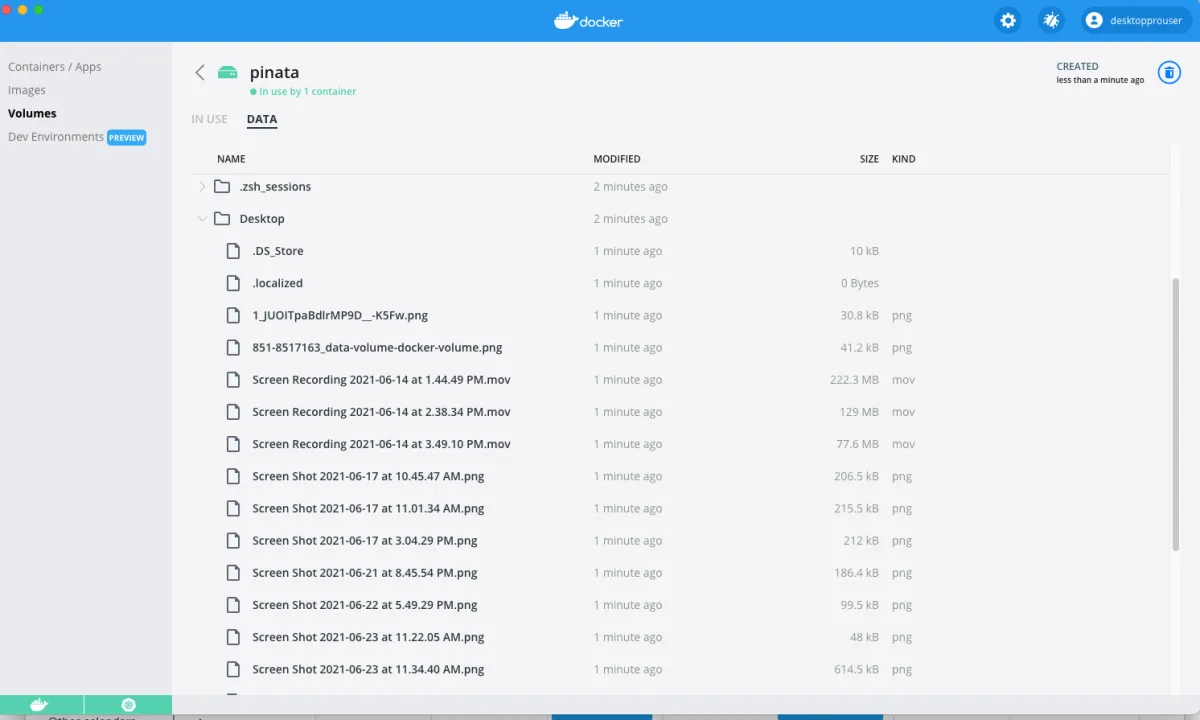Select Screen Recording 2021-06-14 at 2.38.34 PM.mov
The height and width of the screenshot is (720, 1200).
coord(382,412)
